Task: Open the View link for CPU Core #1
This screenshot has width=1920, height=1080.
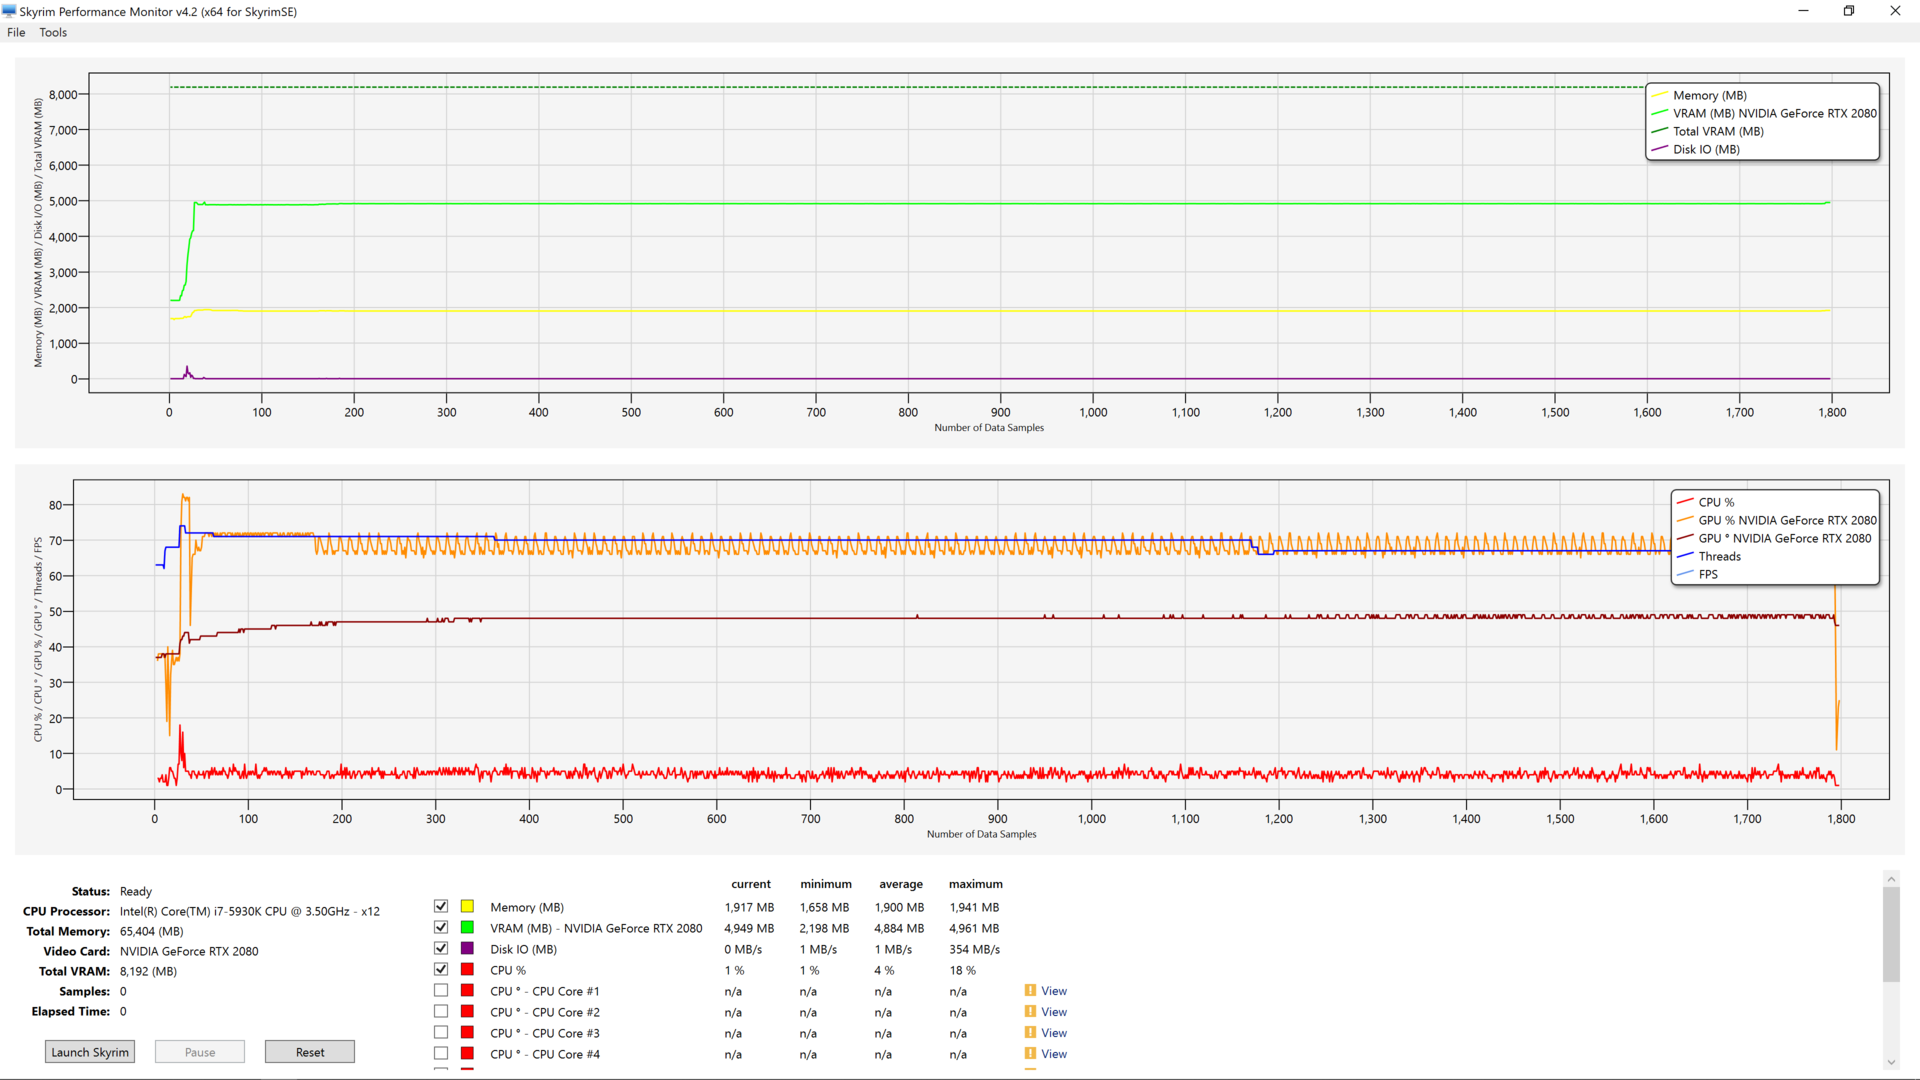Action: click(1054, 991)
